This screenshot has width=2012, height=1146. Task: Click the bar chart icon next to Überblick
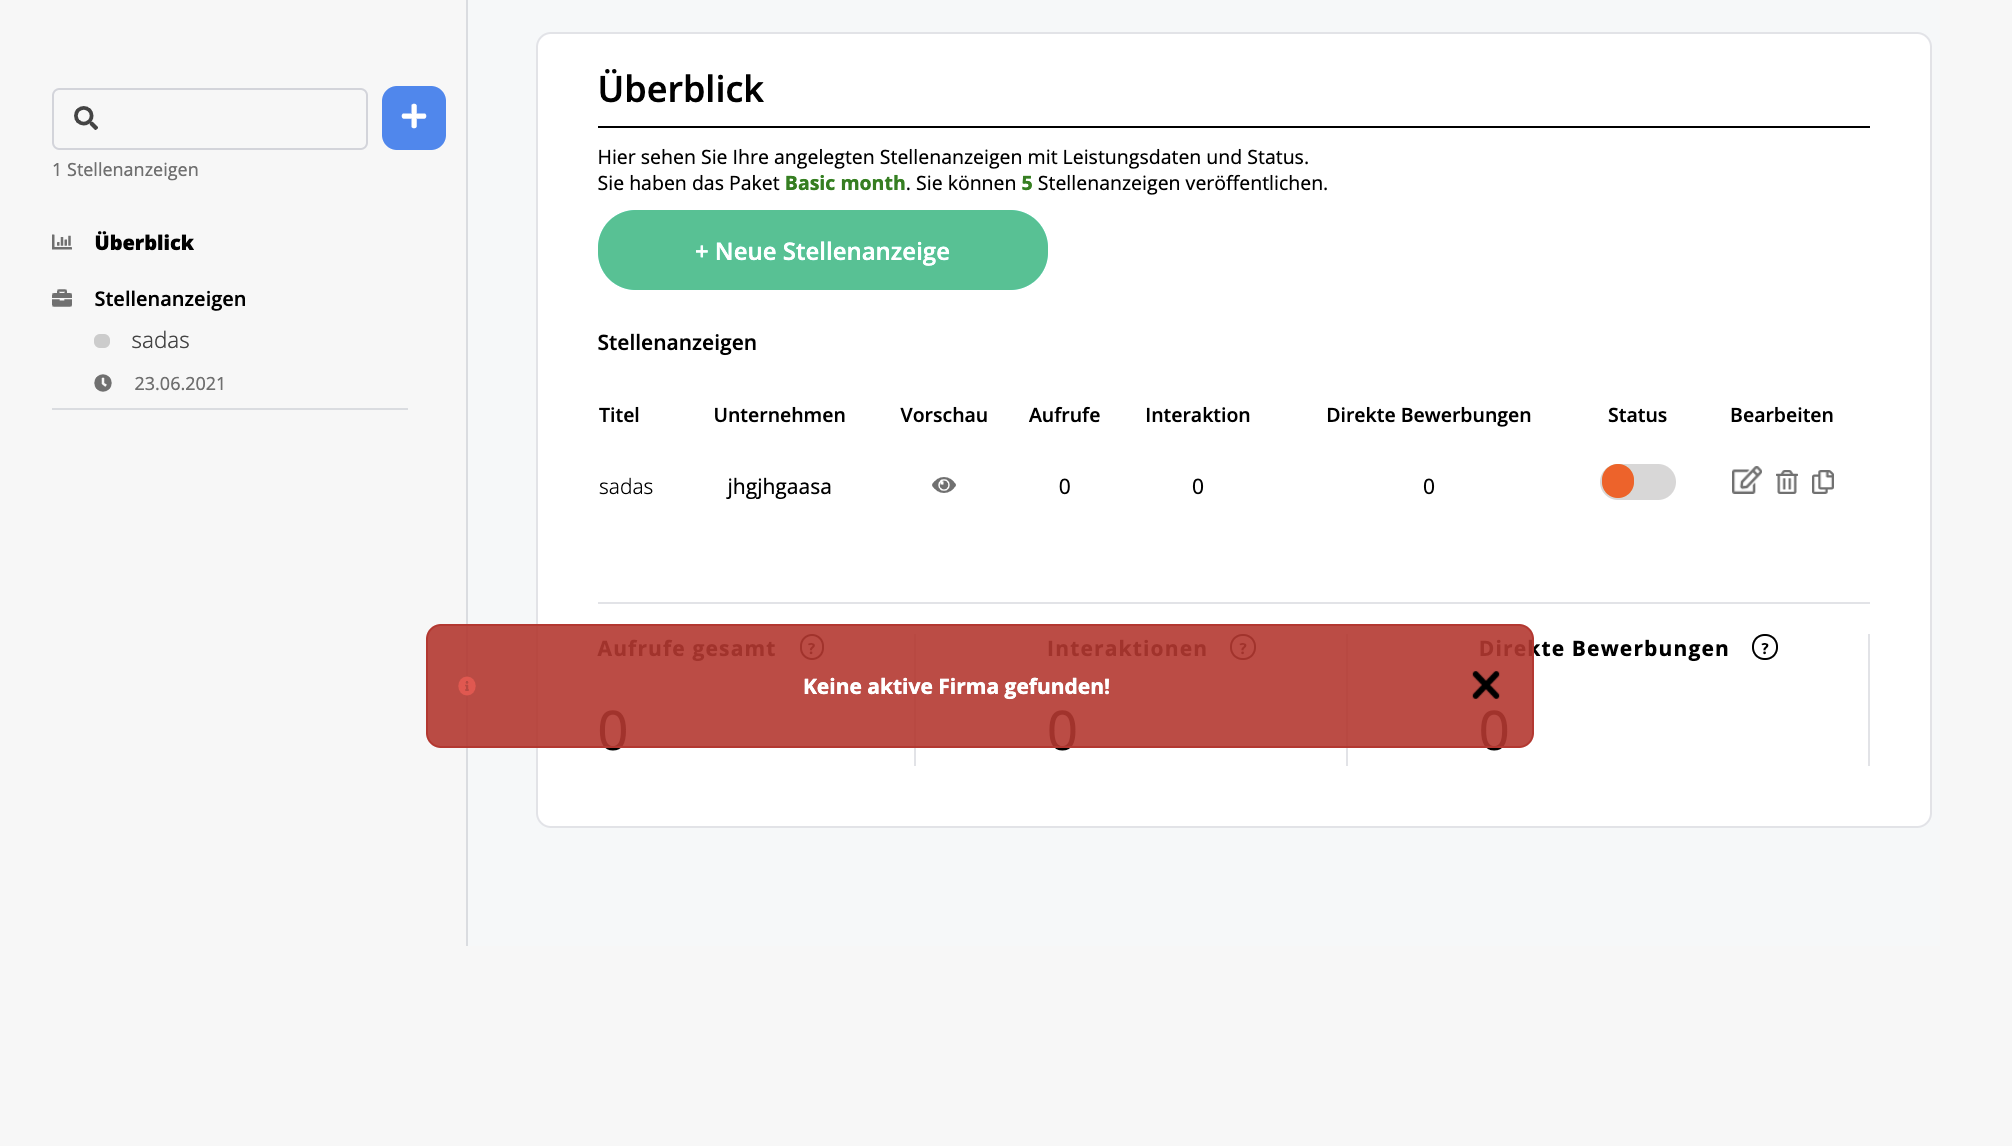point(62,242)
